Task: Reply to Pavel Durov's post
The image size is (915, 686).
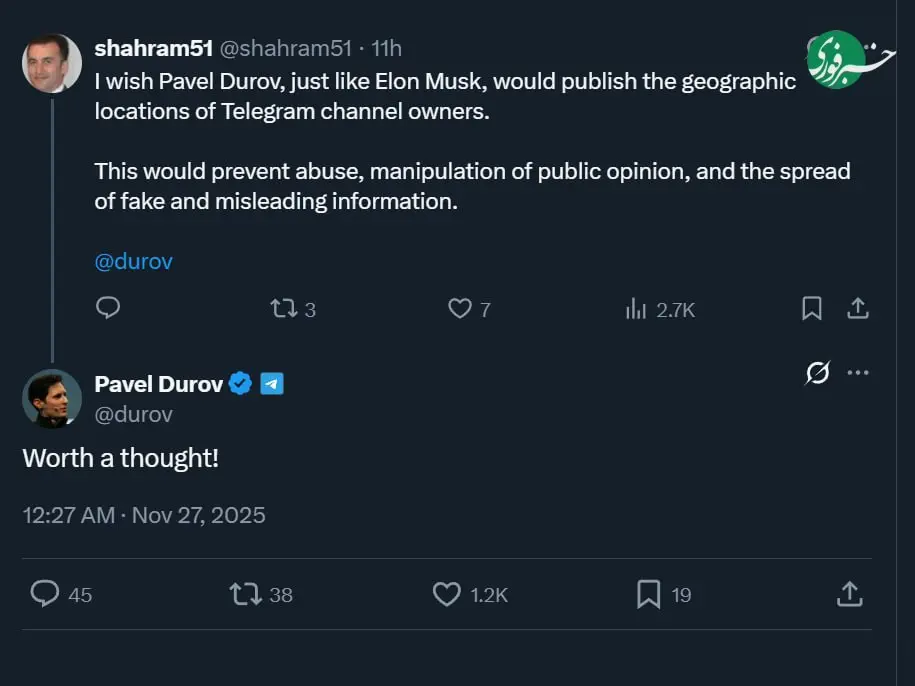Action: (45, 594)
